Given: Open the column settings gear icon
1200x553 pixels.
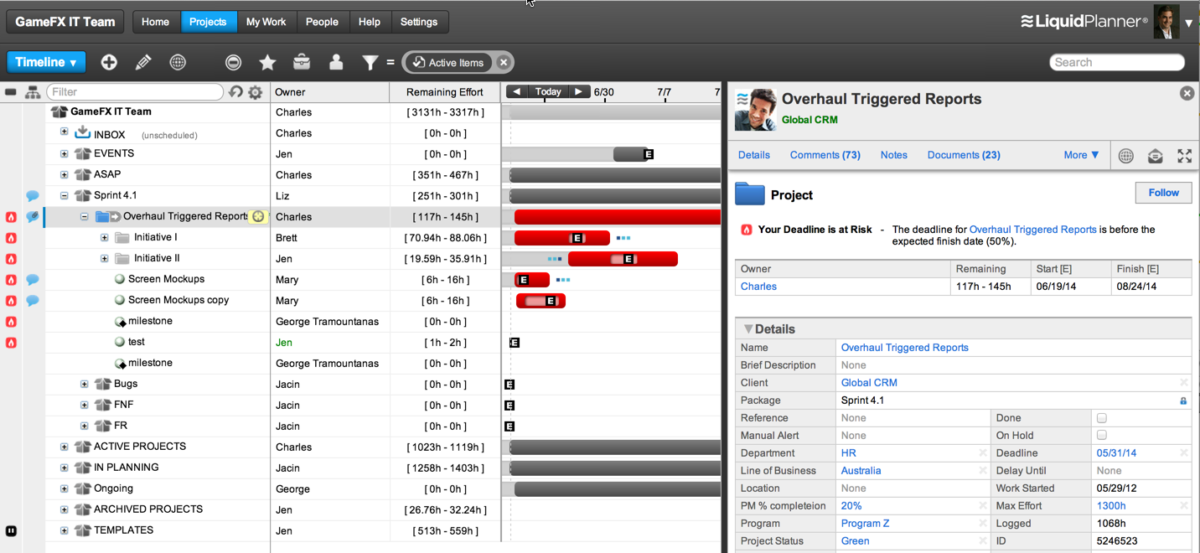Looking at the screenshot, I should tap(255, 92).
